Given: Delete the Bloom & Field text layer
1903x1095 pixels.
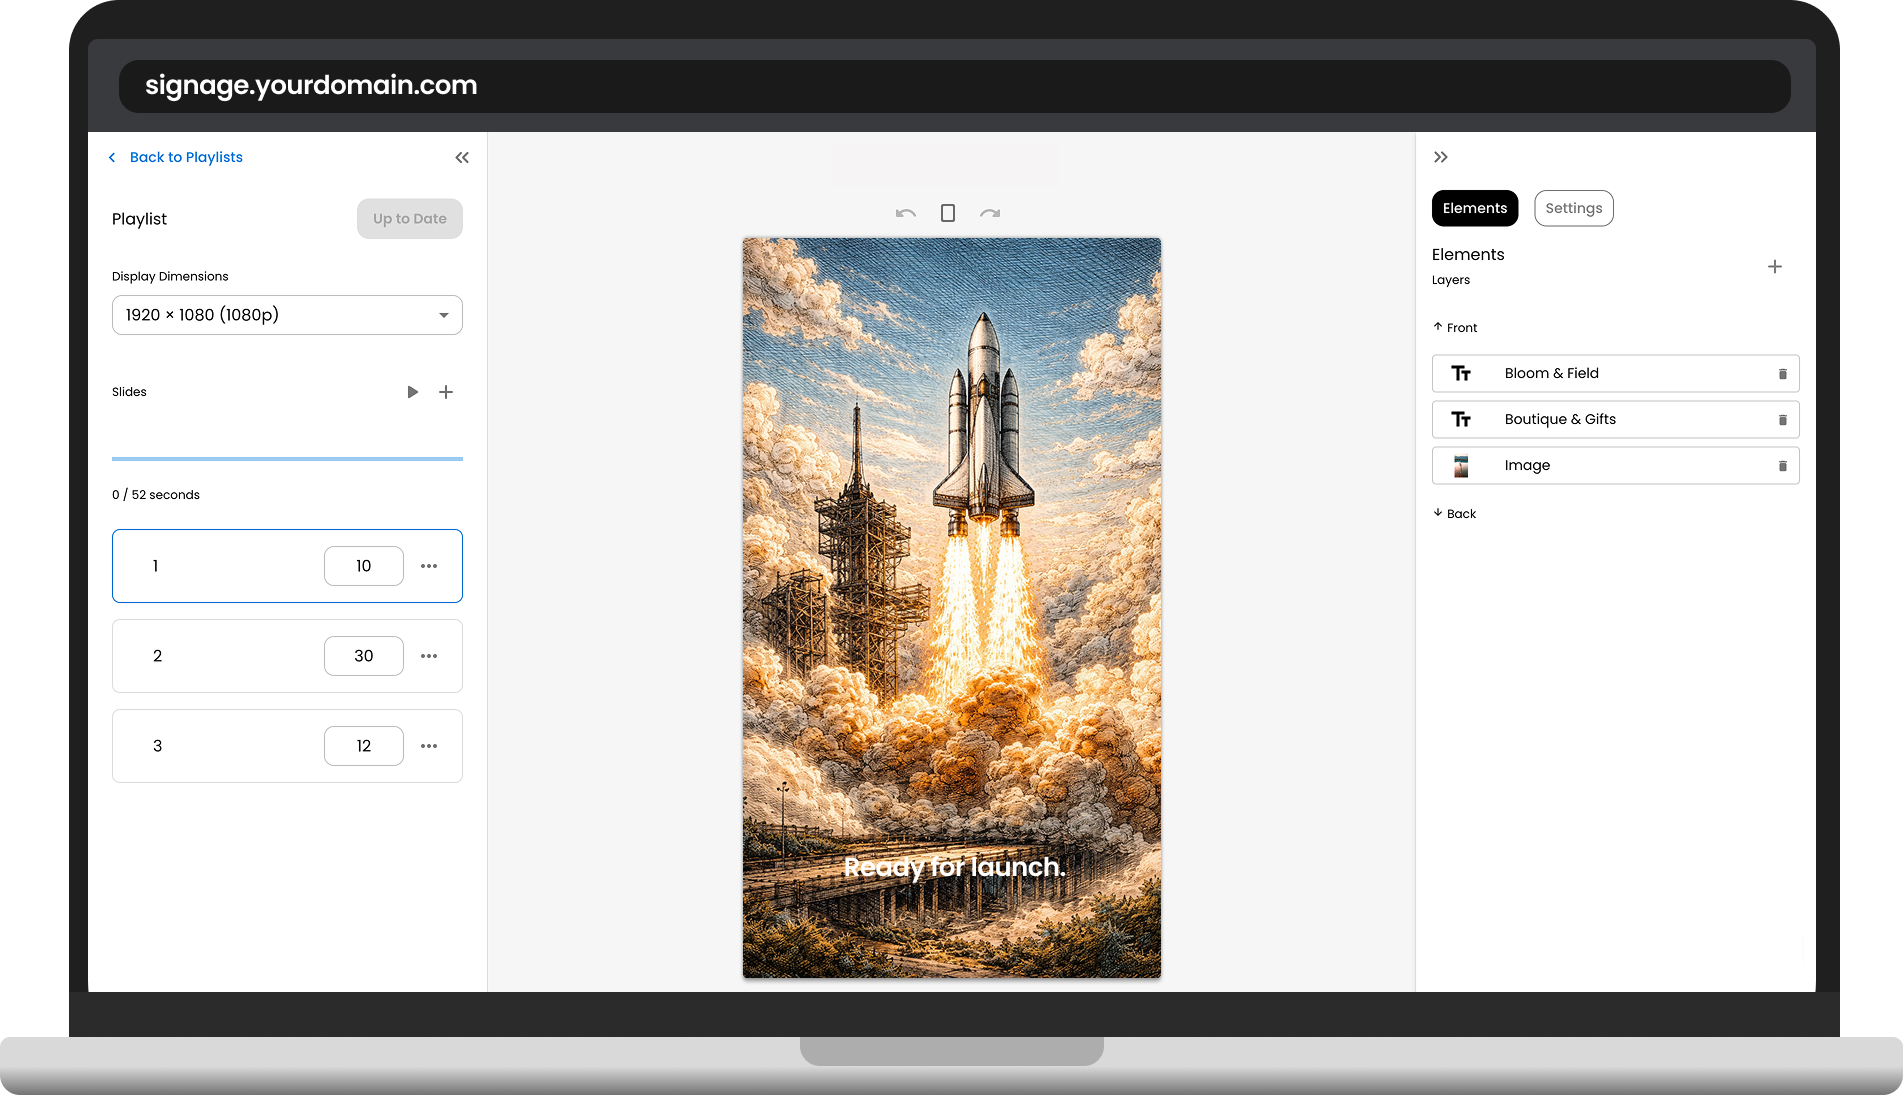Looking at the screenshot, I should pyautogui.click(x=1783, y=373).
